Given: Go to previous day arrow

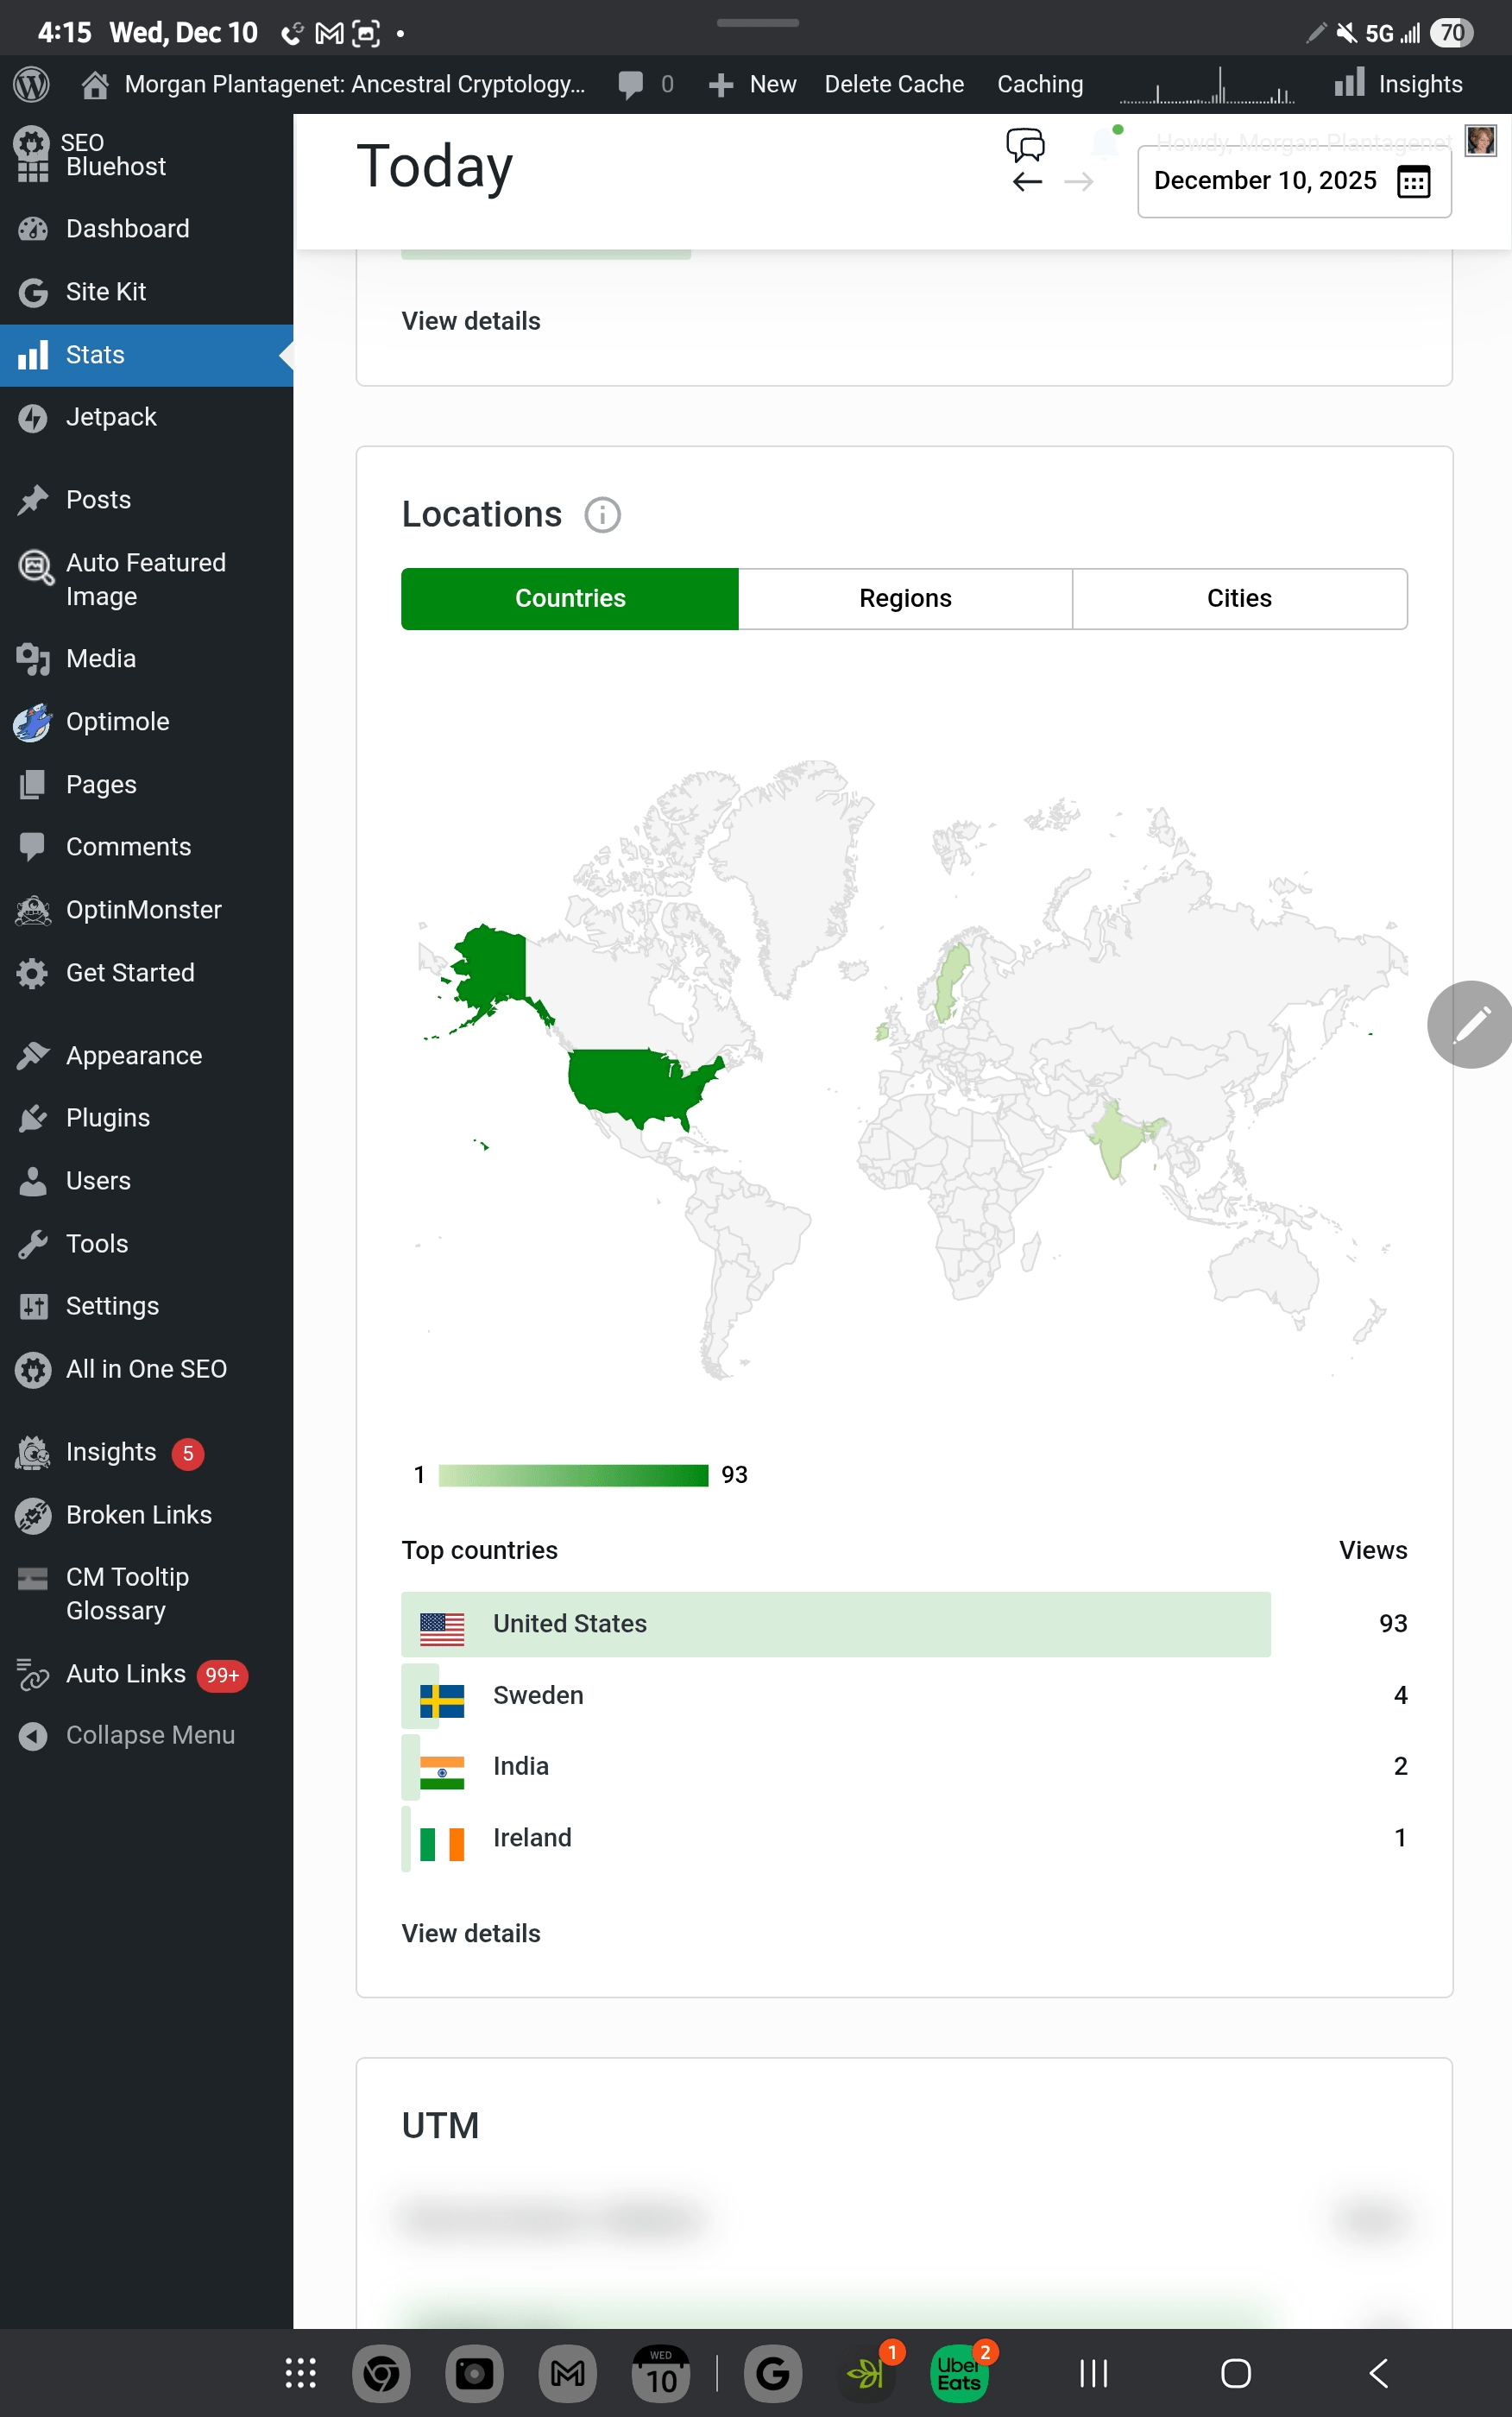Looking at the screenshot, I should click(x=1027, y=182).
